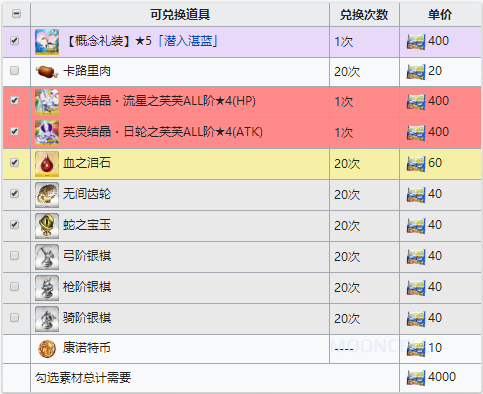Click the 康诺特币 item name
This screenshot has width=483, height=394.
pyautogui.click(x=87, y=348)
